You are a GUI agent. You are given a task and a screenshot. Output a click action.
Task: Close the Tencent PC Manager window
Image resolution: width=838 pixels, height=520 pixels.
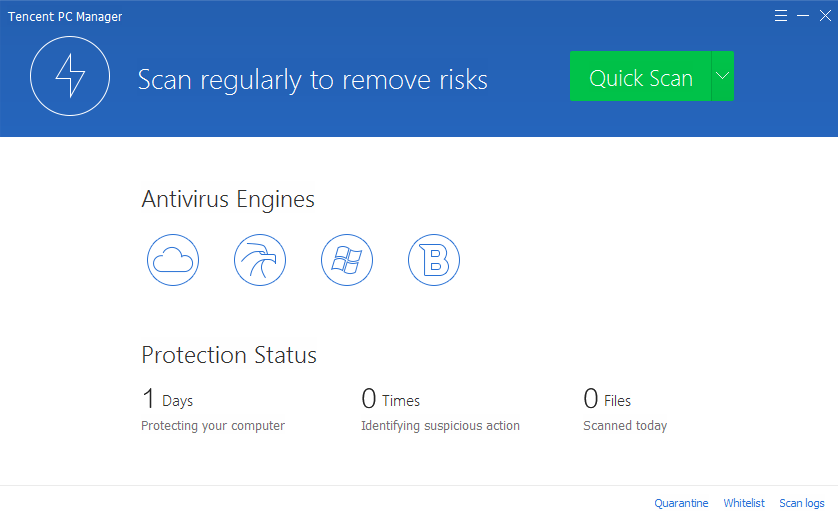click(x=822, y=16)
